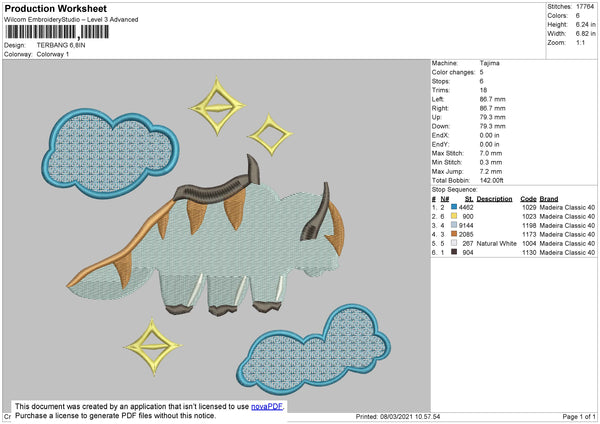The height and width of the screenshot is (424, 600).
Task: Click the barcode under the worksheet title
Action: [57, 32]
